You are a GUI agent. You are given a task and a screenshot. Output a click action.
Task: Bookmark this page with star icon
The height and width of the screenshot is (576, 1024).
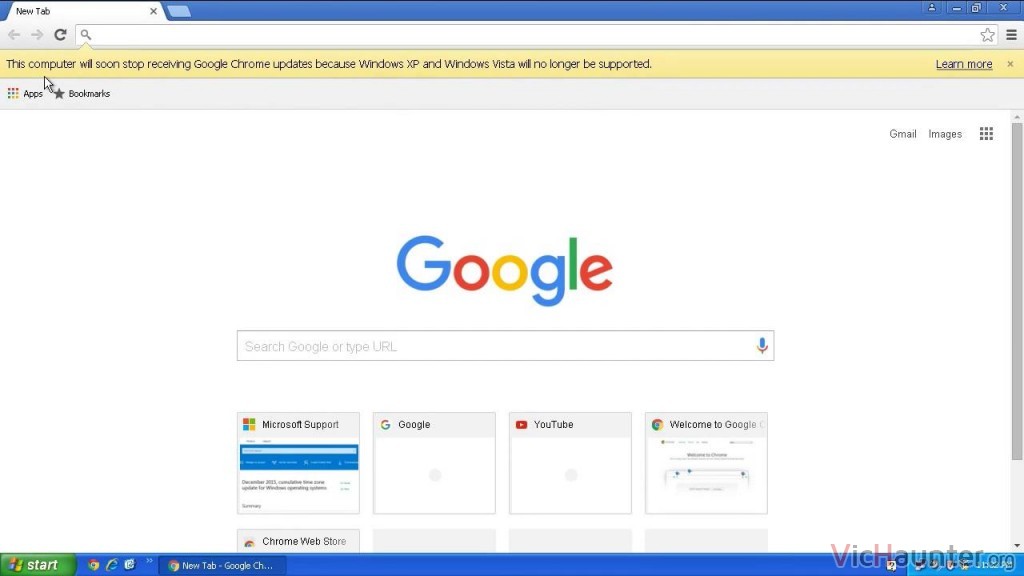coord(987,35)
